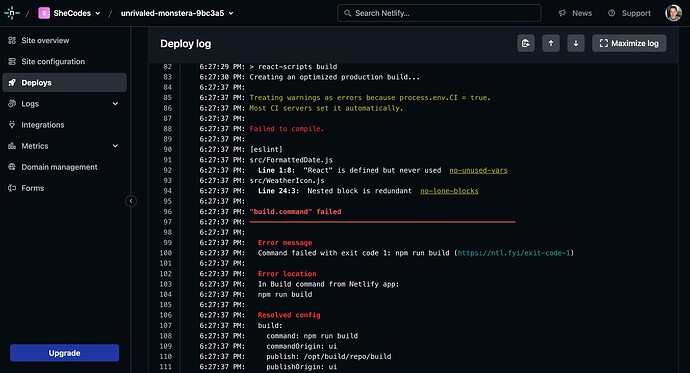
Task: Click the Deploys rocket icon
Action: (x=12, y=83)
